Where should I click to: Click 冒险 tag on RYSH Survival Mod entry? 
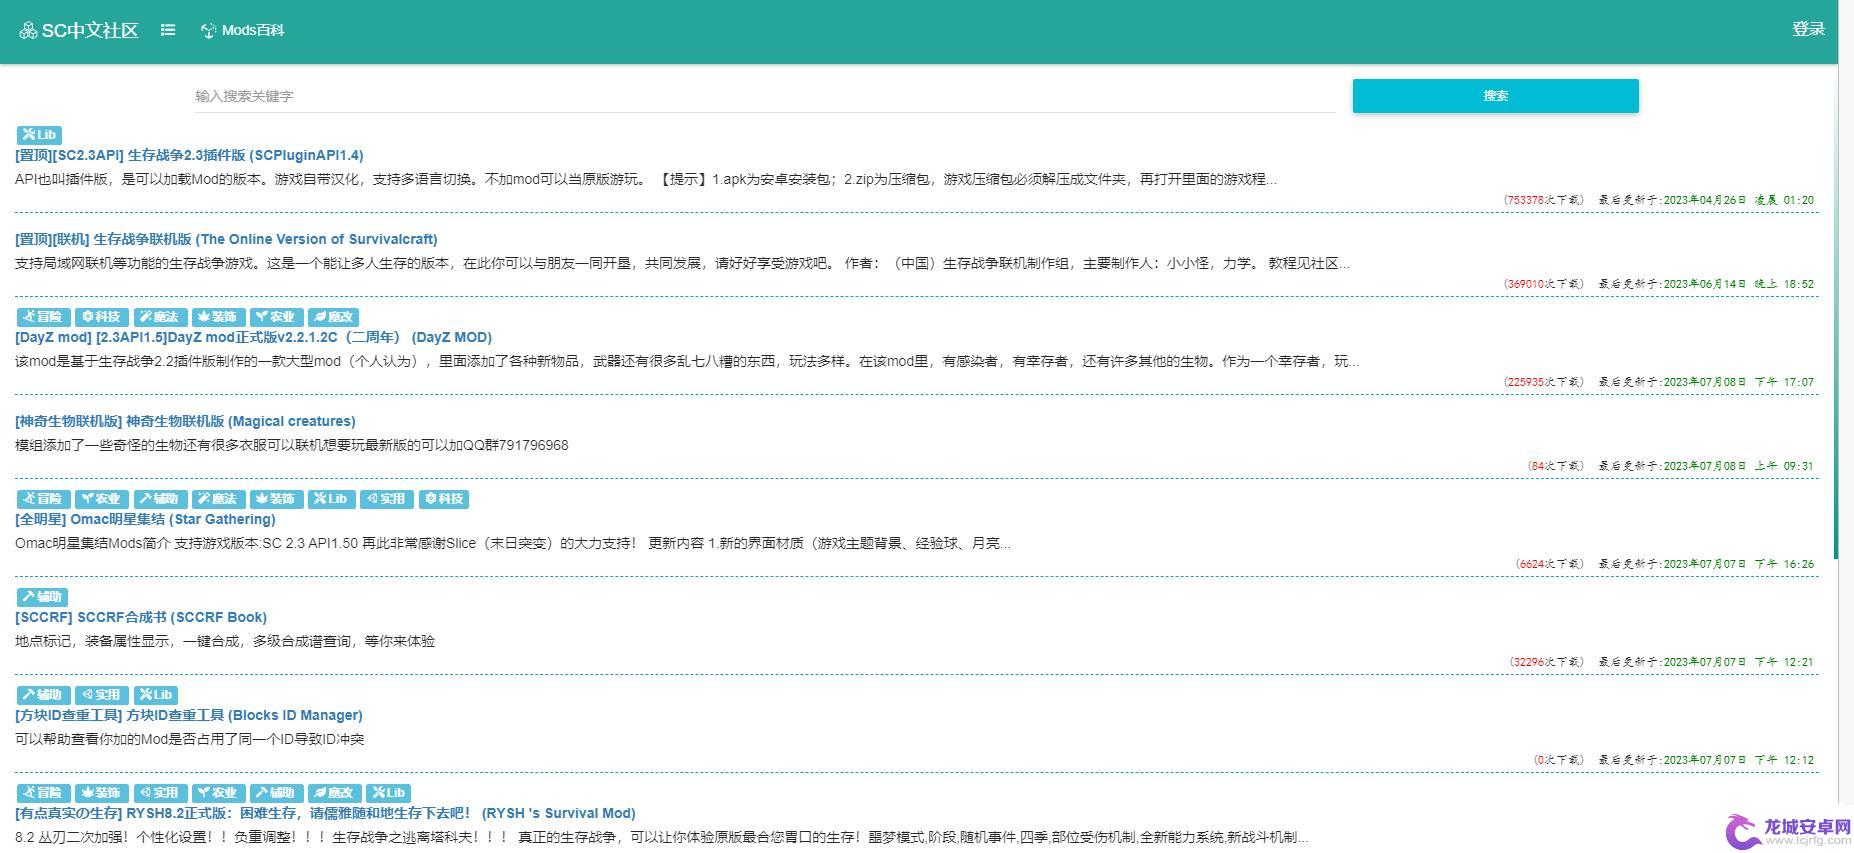[x=43, y=793]
